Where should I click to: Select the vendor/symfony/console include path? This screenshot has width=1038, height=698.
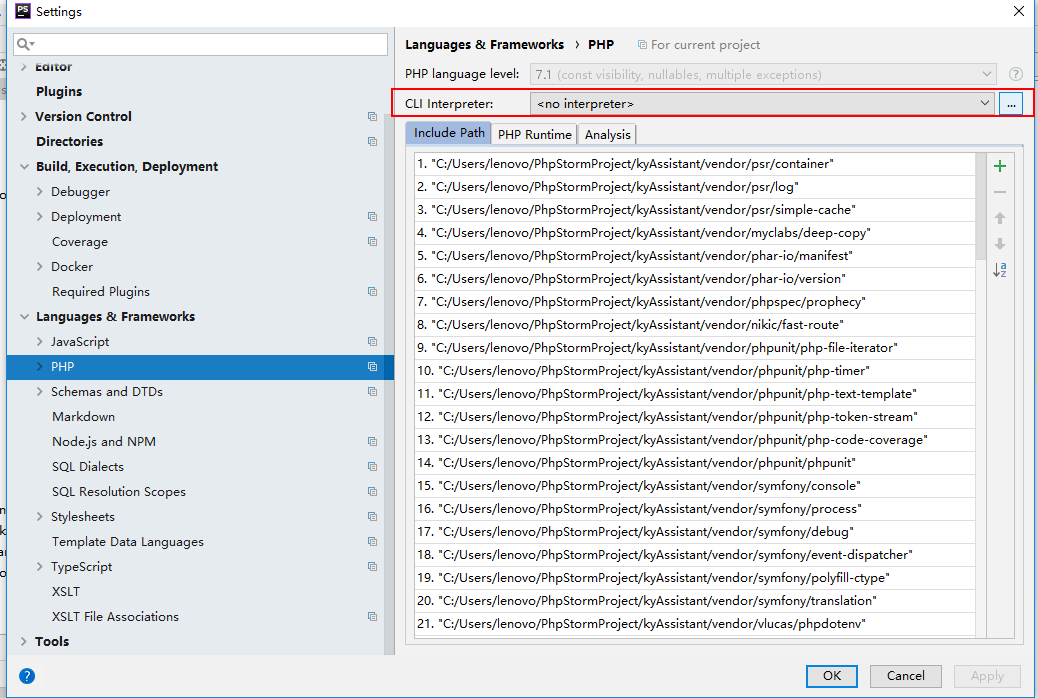coord(695,485)
